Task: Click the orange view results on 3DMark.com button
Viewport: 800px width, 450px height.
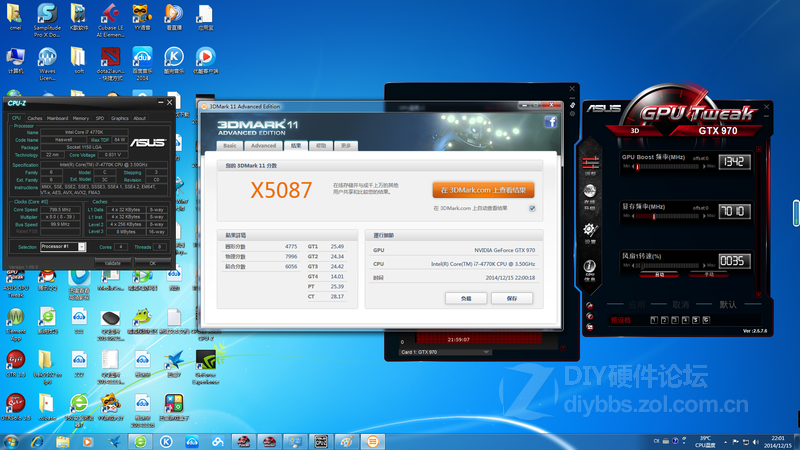Action: point(483,190)
